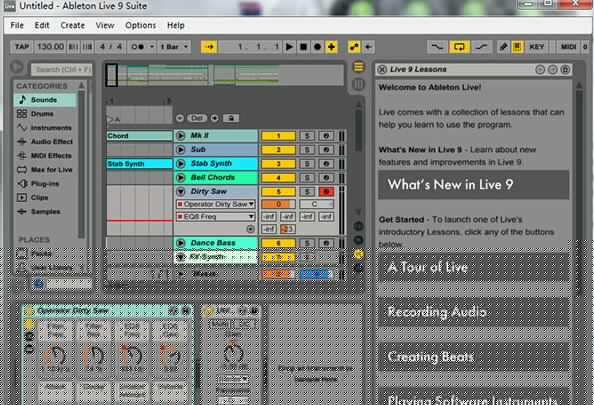
Task: Disarm the Dirty Saw record button
Action: pyautogui.click(x=326, y=192)
